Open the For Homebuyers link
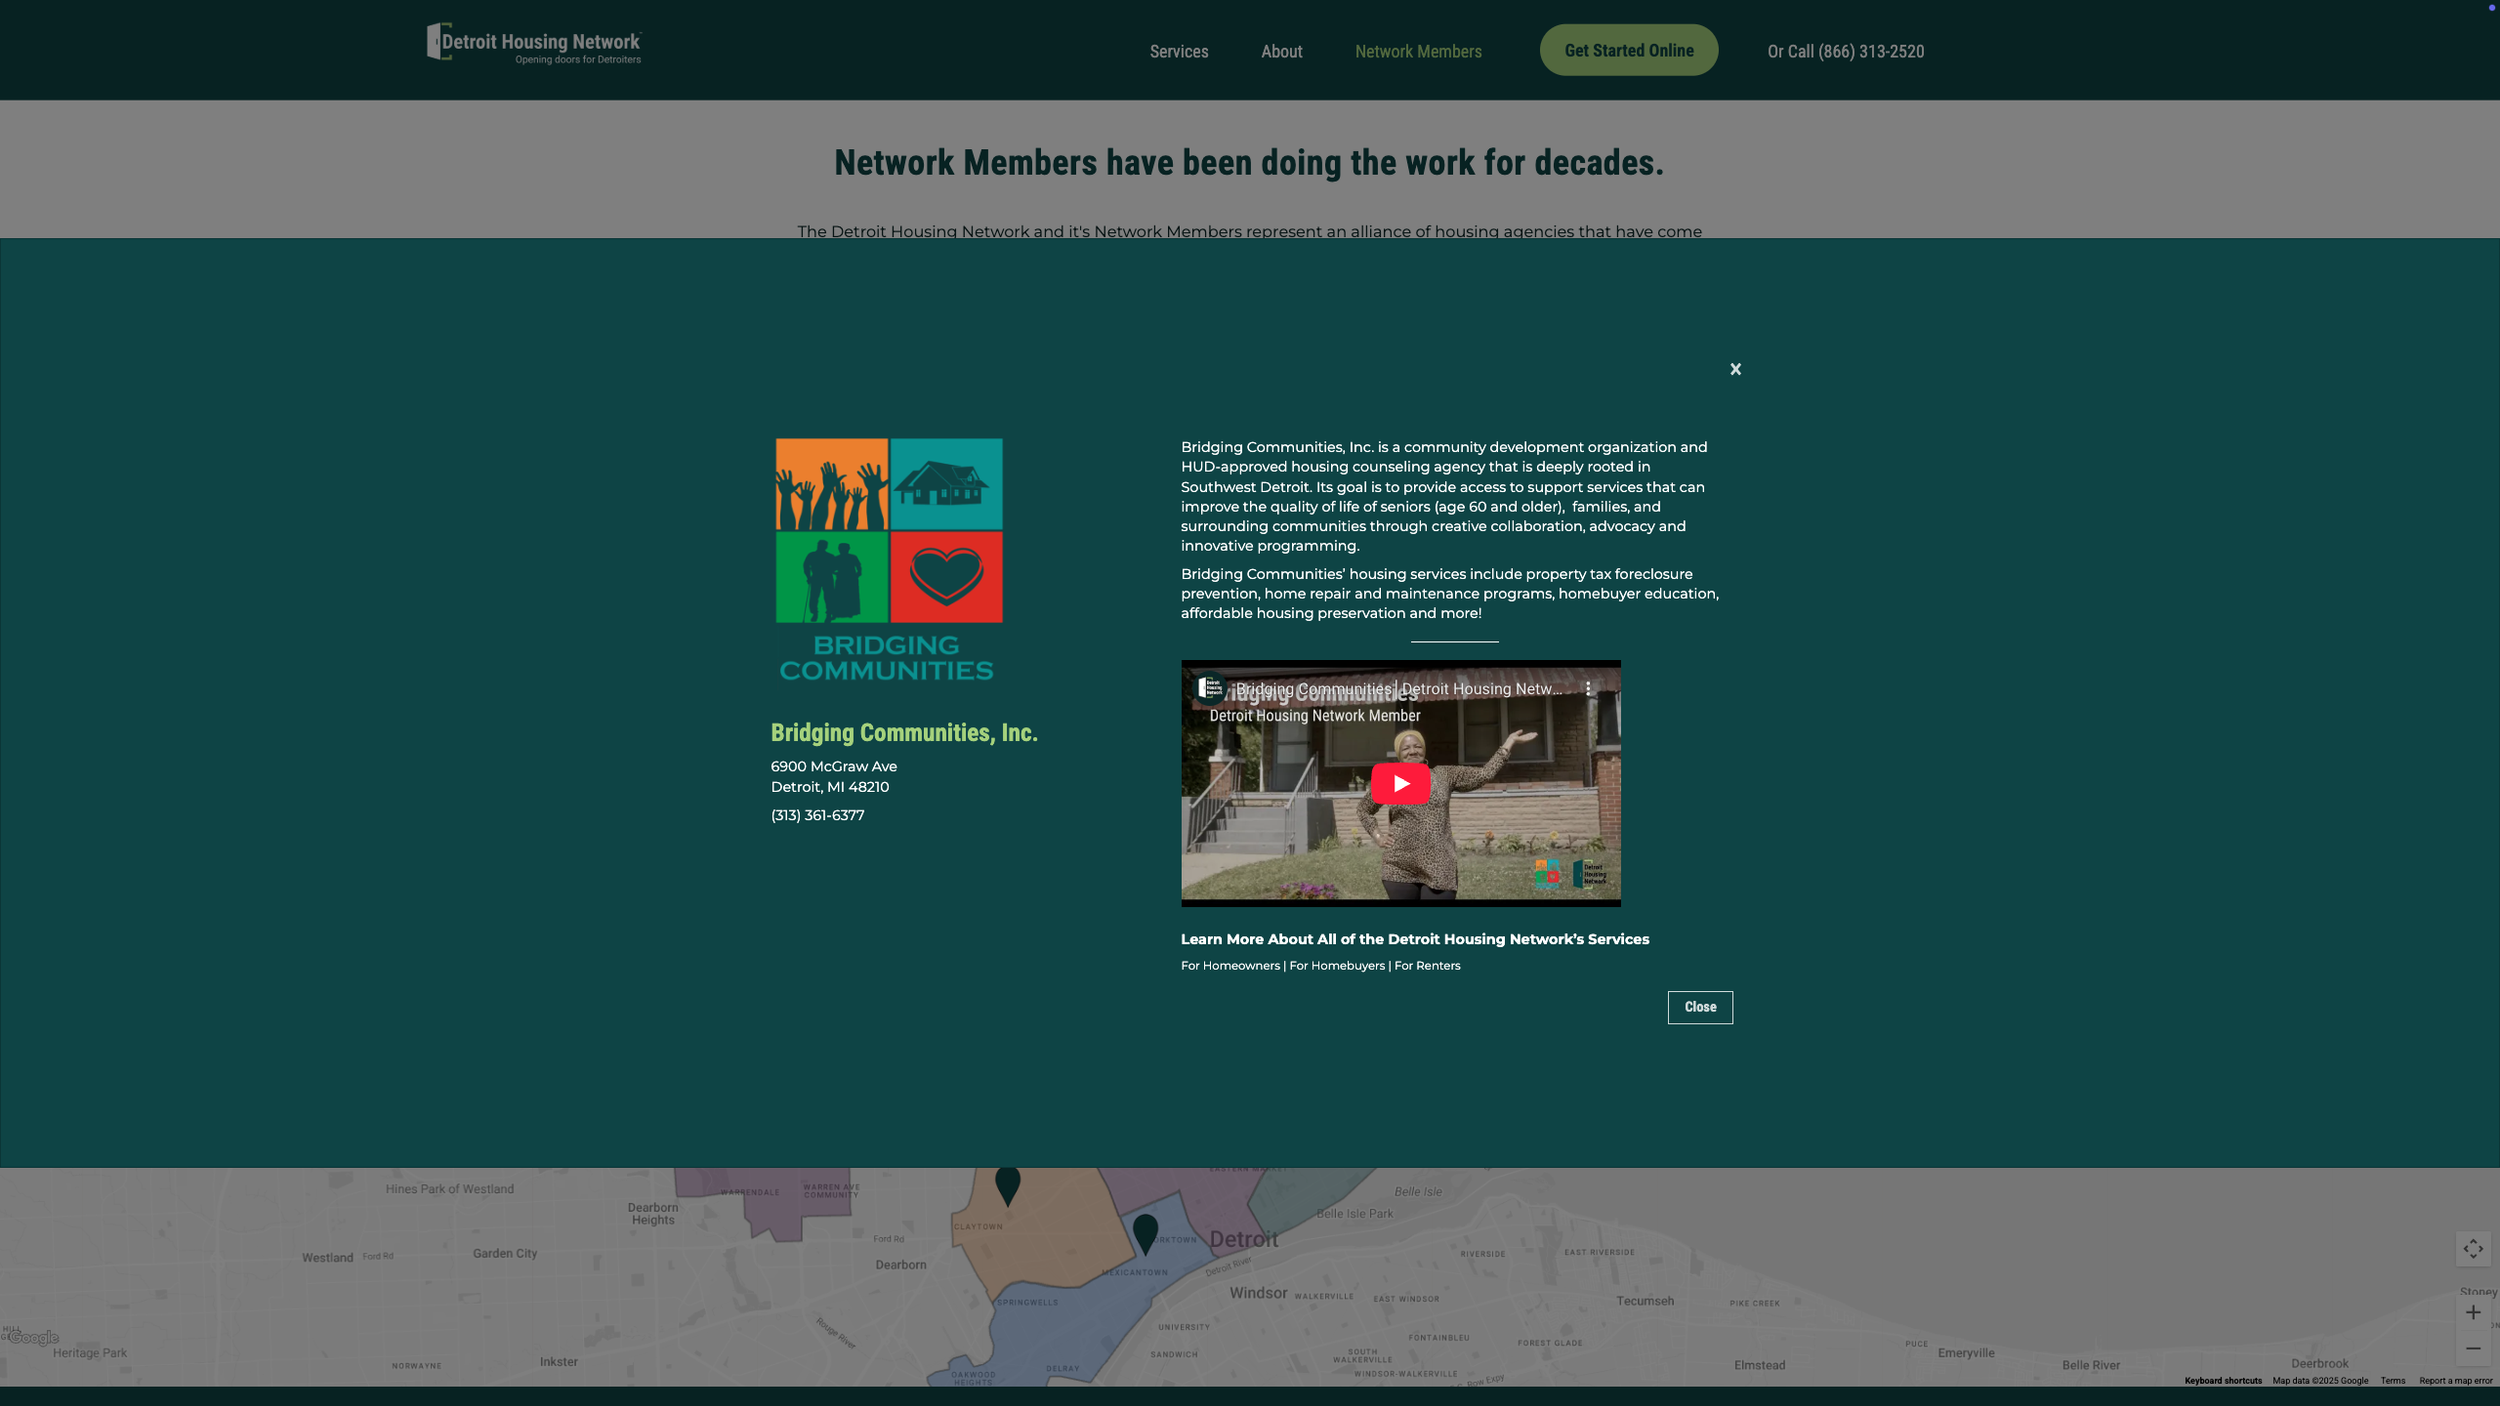The width and height of the screenshot is (2500, 1406). (1337, 965)
